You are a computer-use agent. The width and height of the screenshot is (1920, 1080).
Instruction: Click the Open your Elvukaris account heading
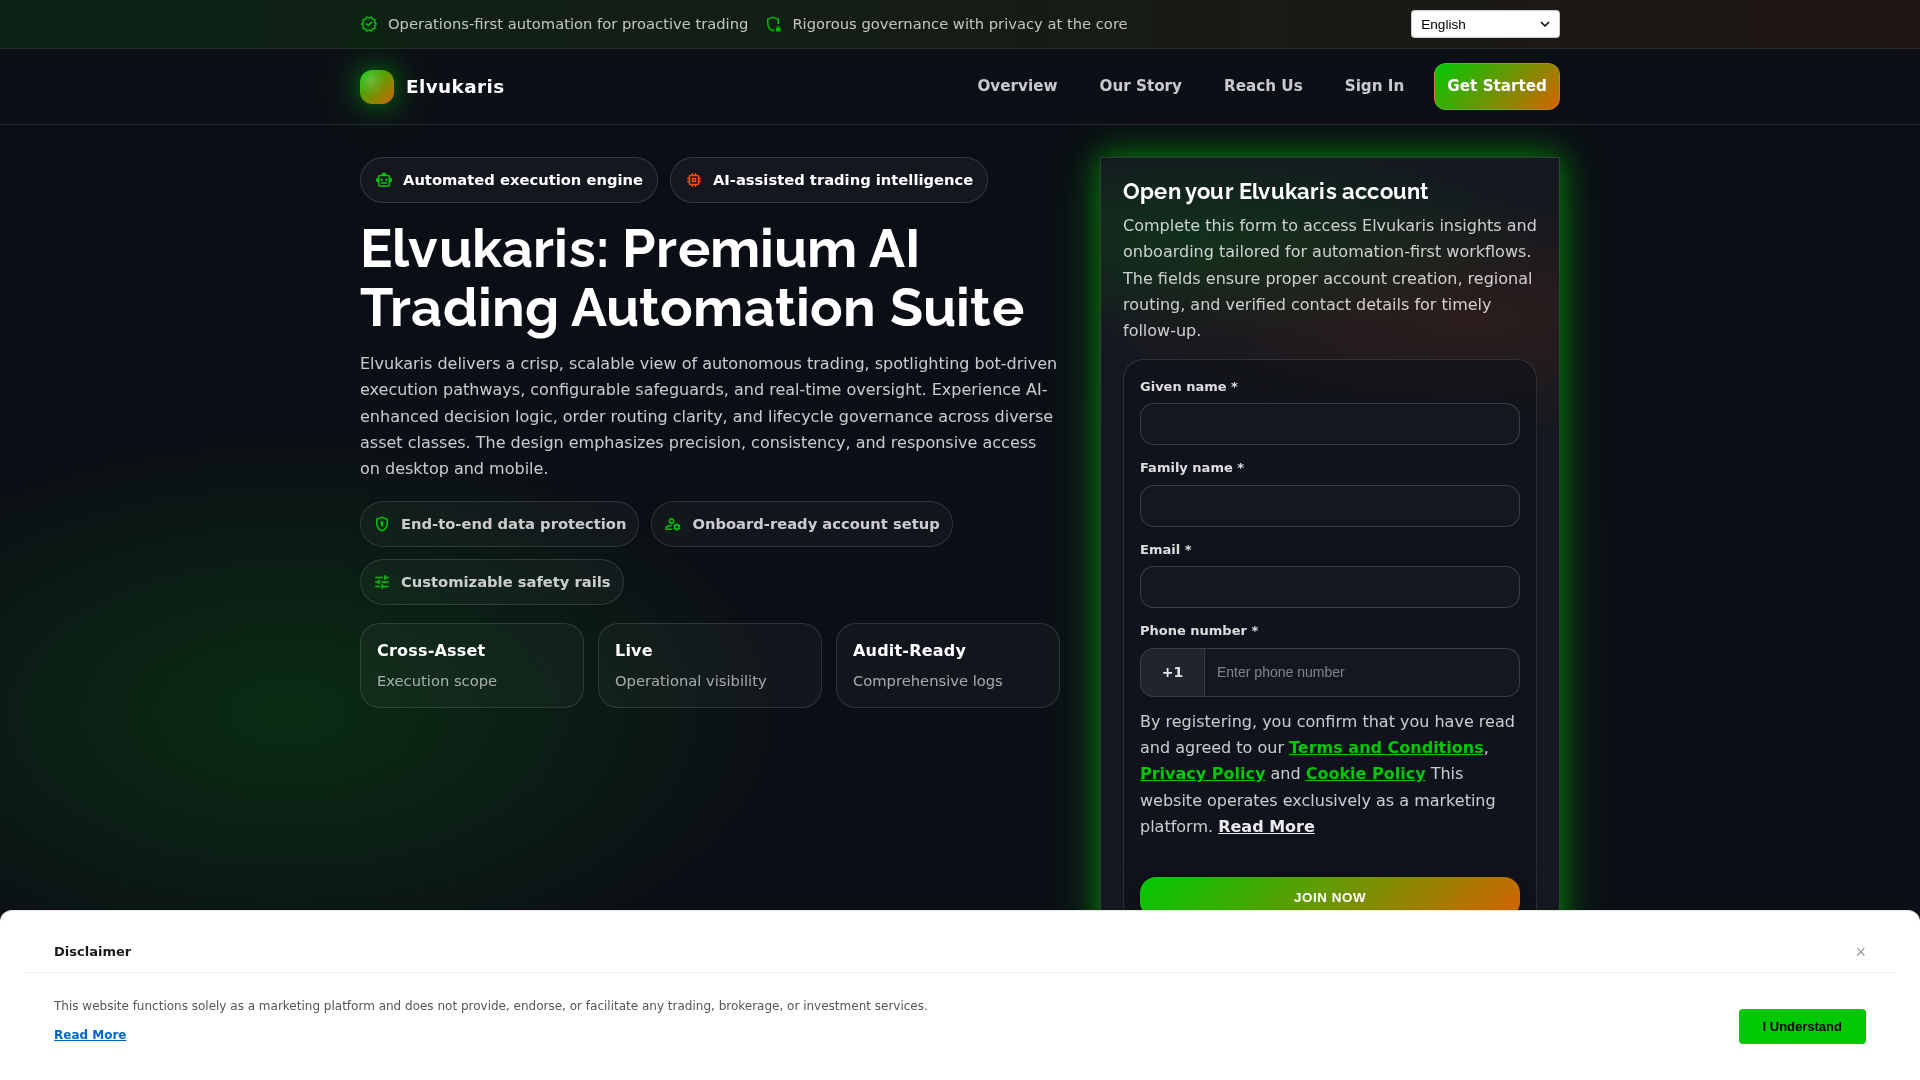(x=1275, y=192)
